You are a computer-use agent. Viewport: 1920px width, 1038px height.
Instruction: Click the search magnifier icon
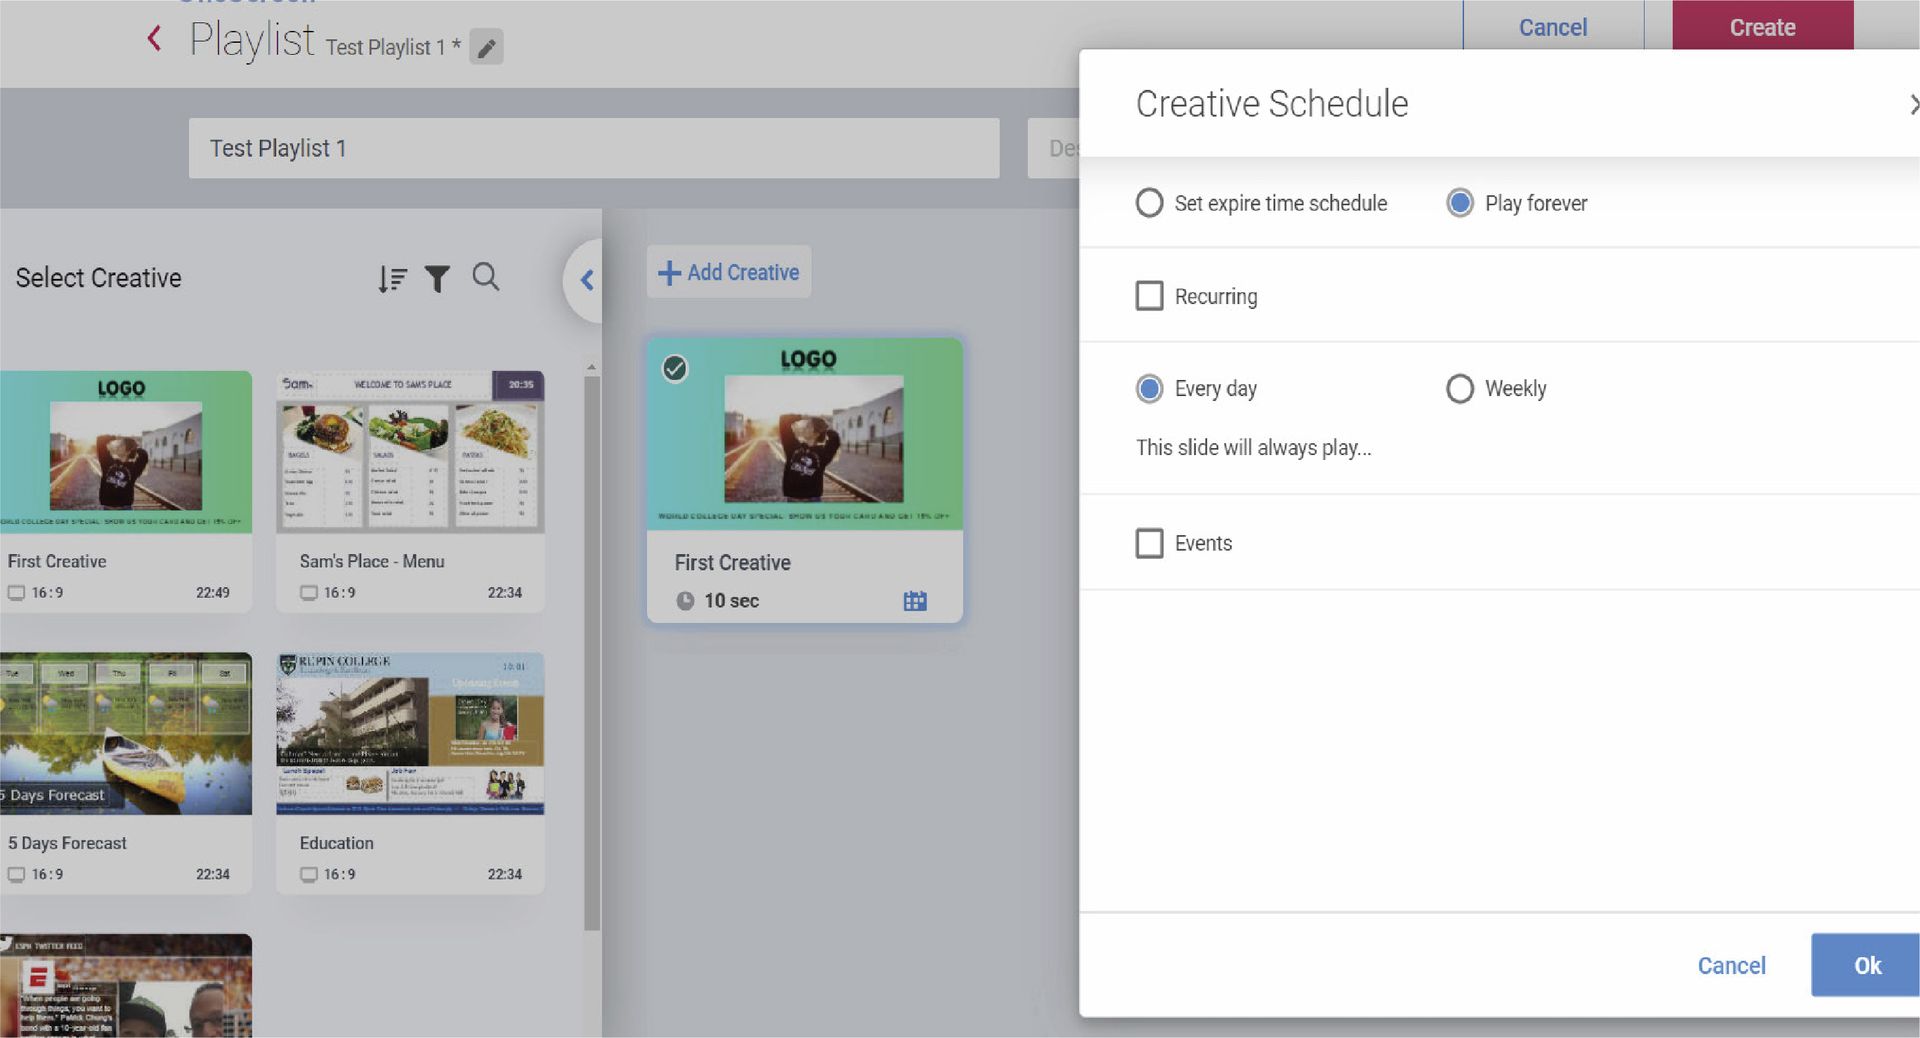click(486, 277)
